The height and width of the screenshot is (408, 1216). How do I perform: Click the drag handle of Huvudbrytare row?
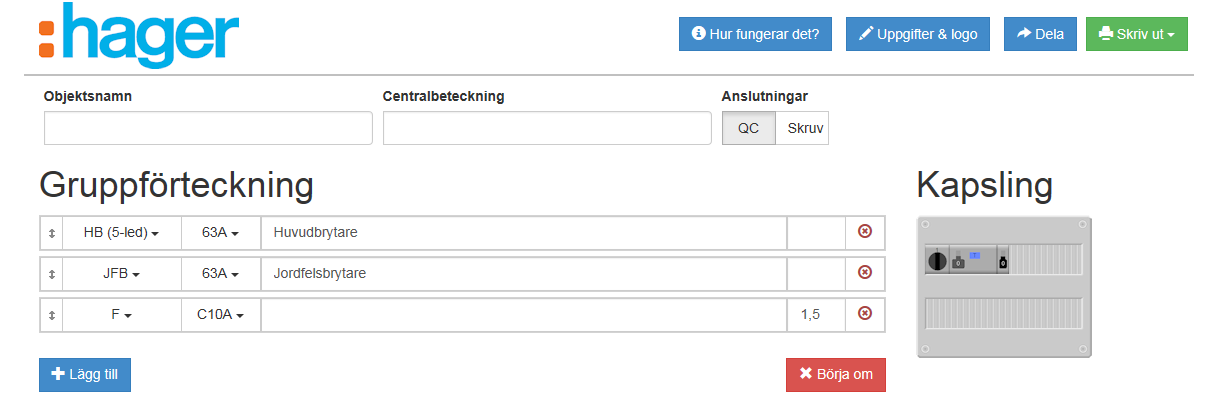coord(51,232)
